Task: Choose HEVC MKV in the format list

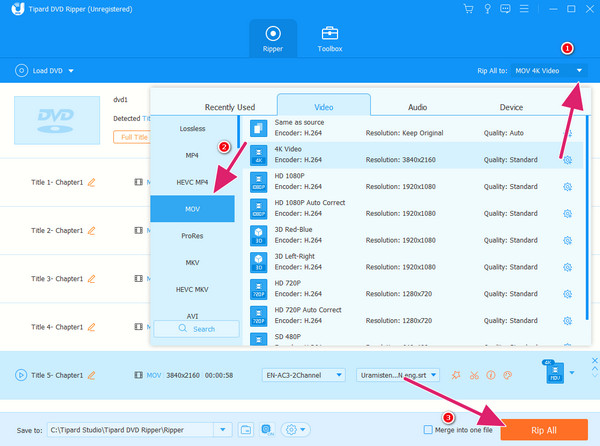Action: [x=192, y=290]
